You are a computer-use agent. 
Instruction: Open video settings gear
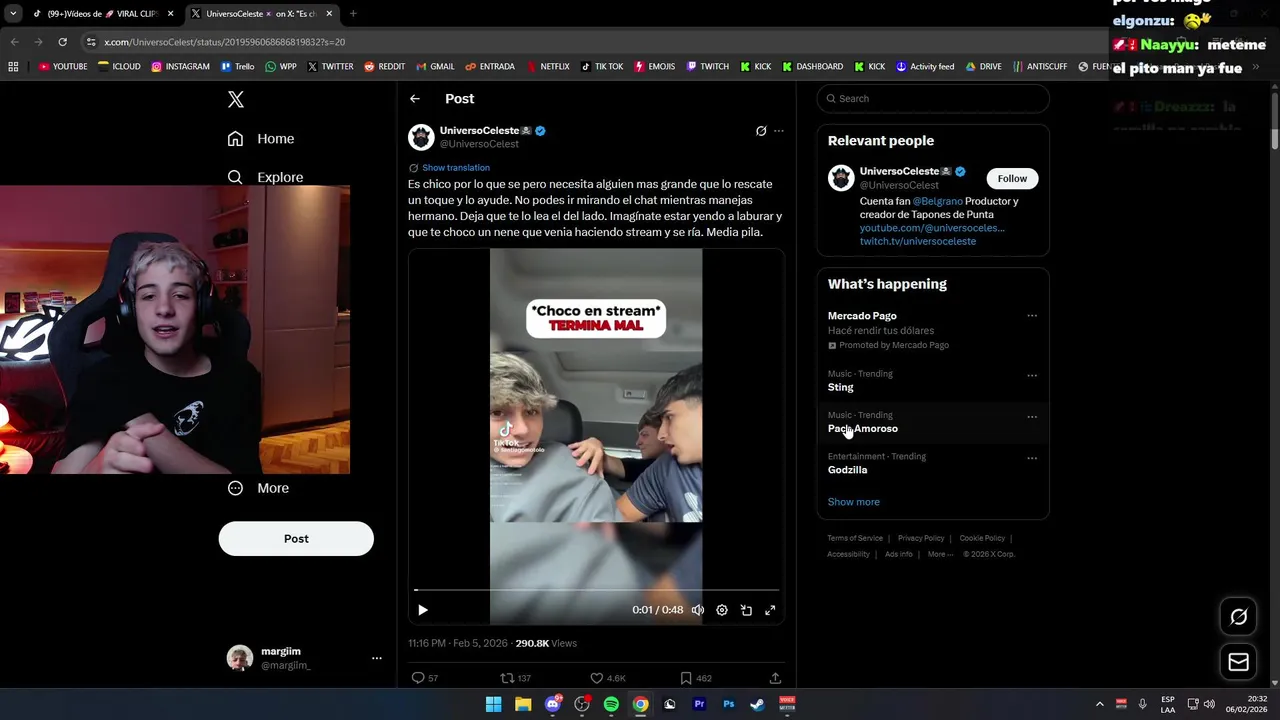[x=722, y=610]
